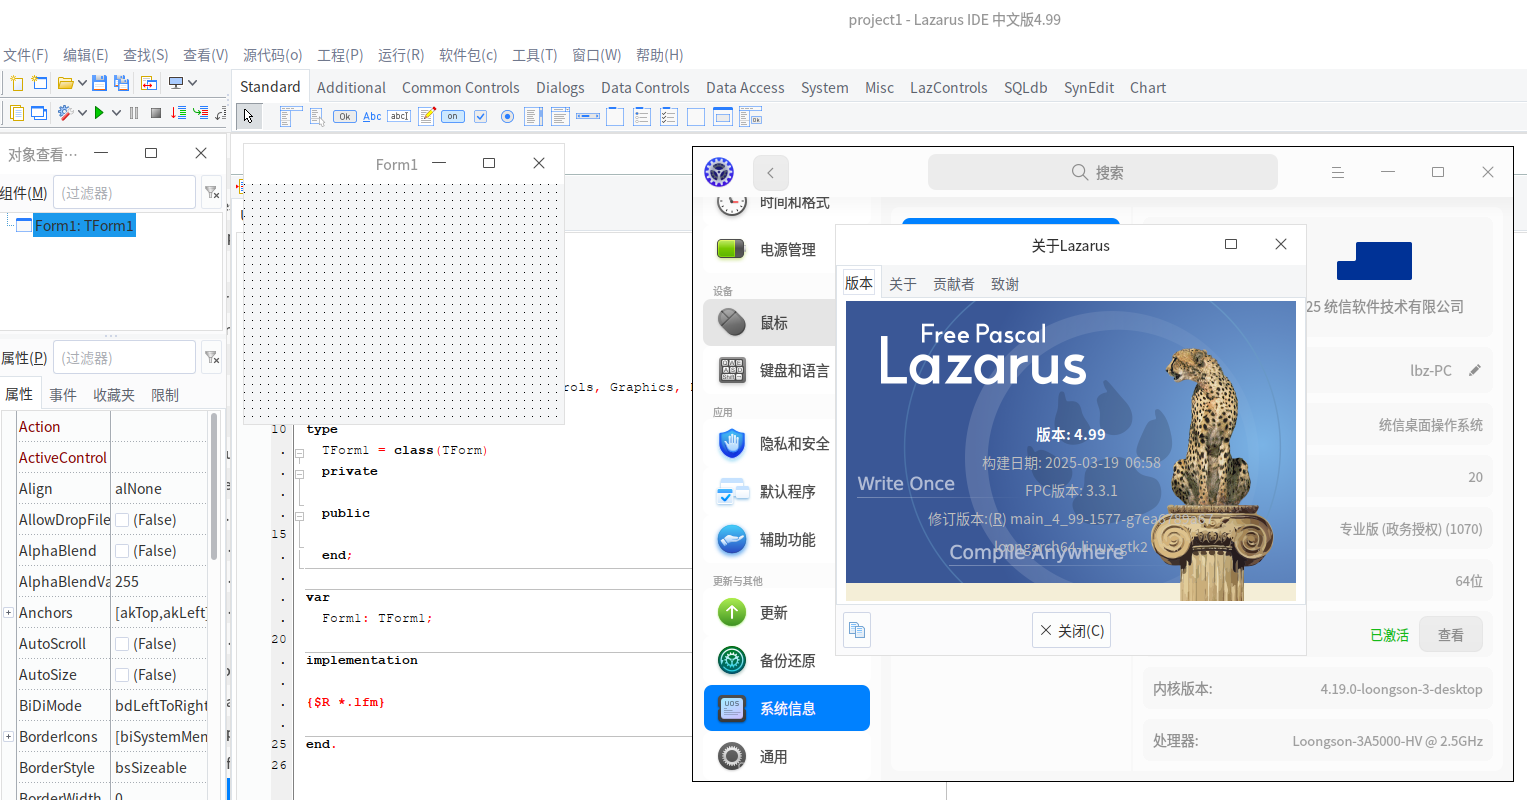Click the Save All icon
Screen dimensions: 1527x800
(x=121, y=83)
